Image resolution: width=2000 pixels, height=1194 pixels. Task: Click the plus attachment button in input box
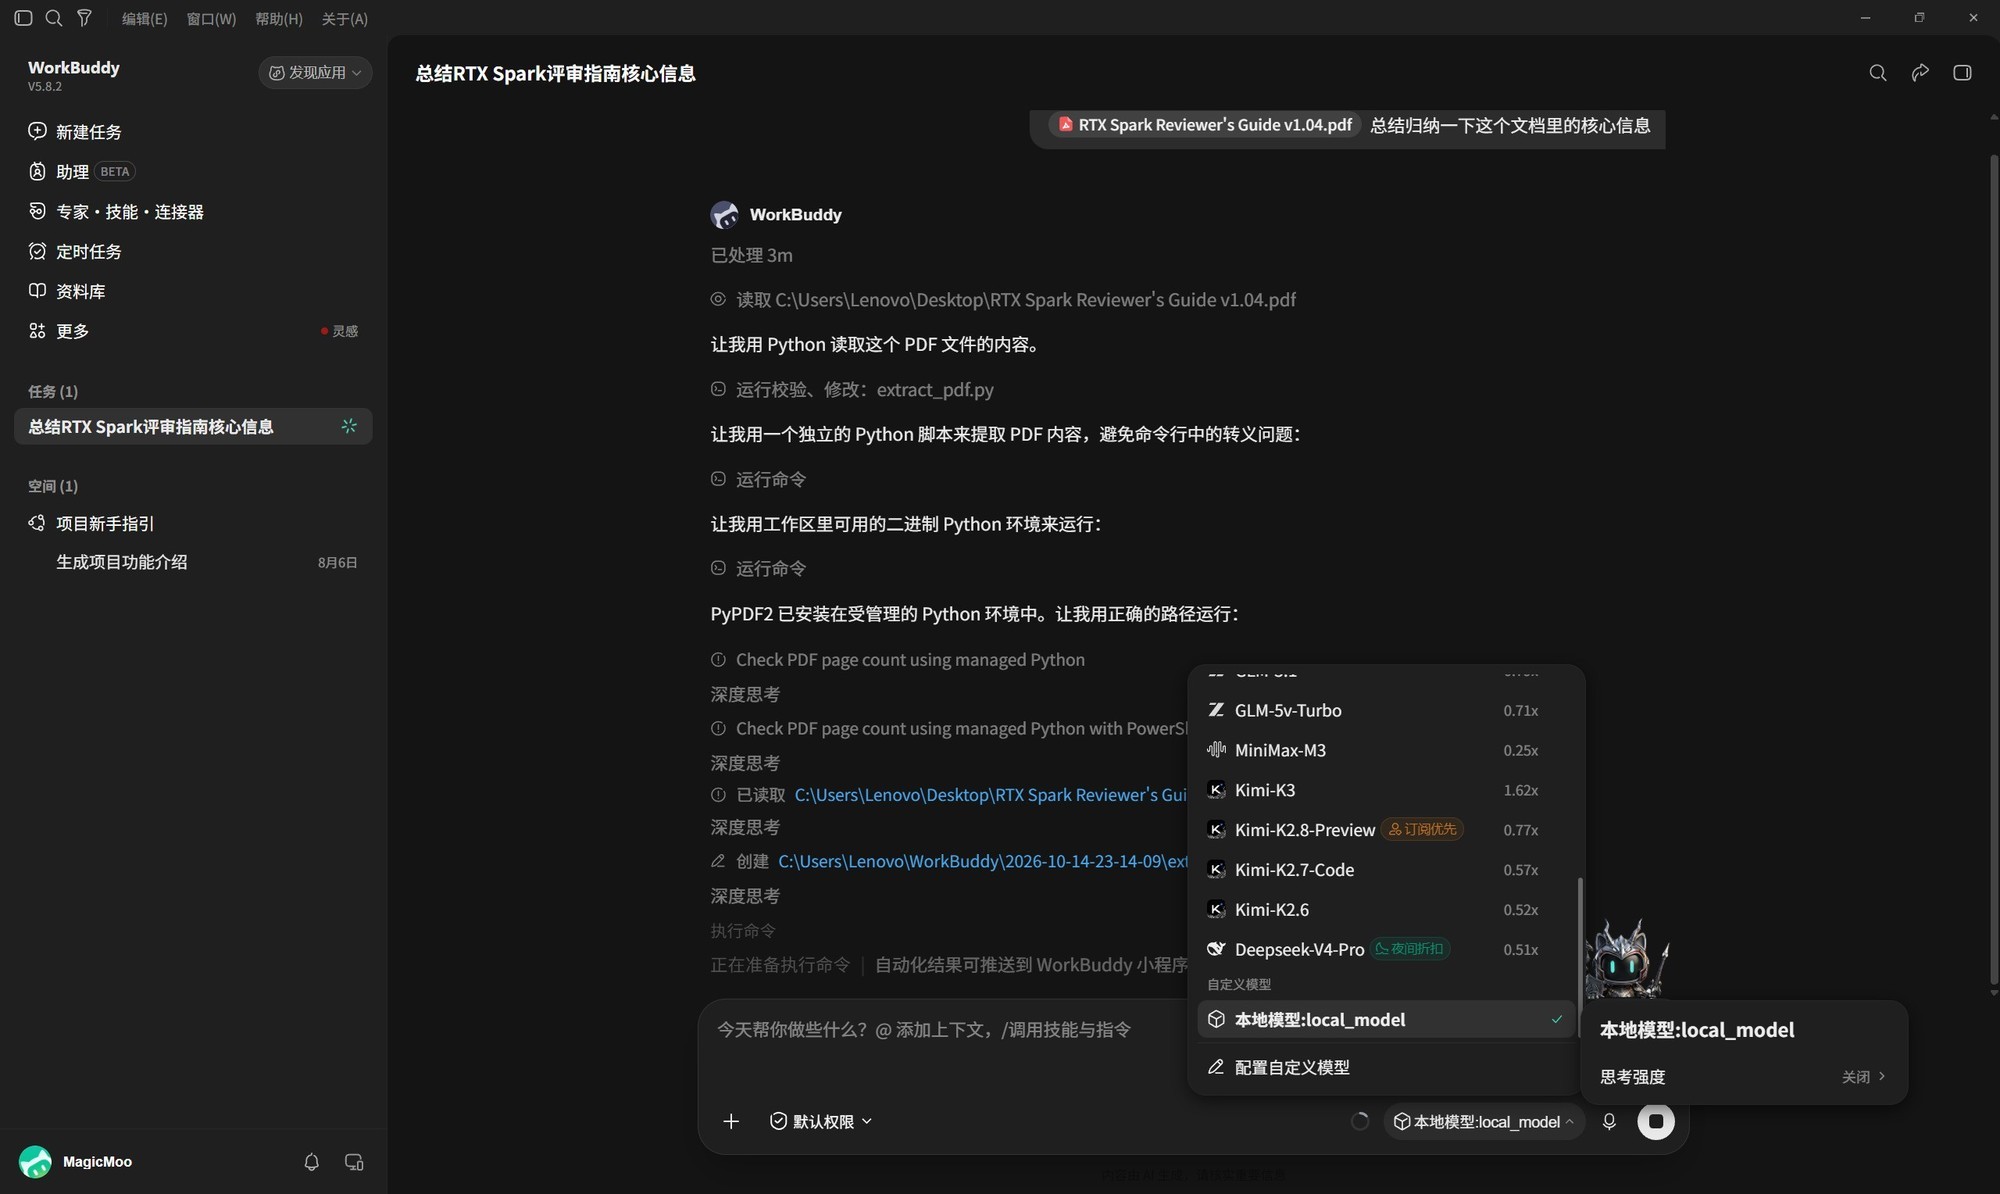731,1121
